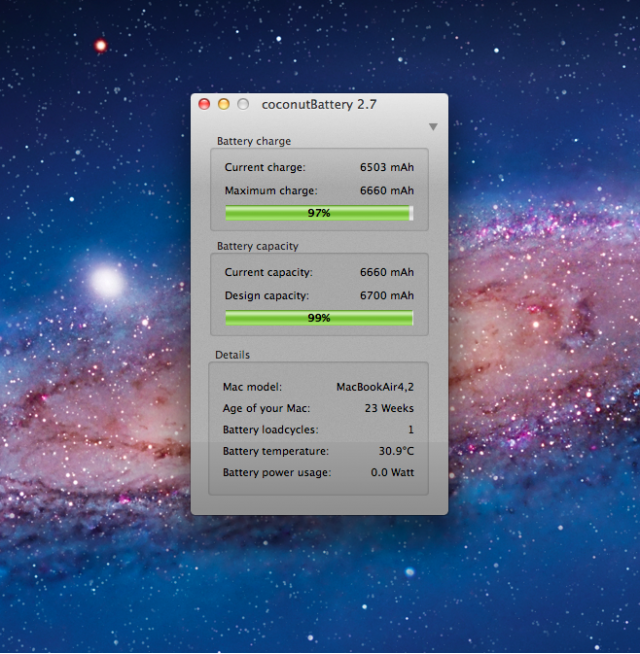Click the 99% battery capacity progress bar
Viewport: 640px width, 654px height.
(319, 318)
